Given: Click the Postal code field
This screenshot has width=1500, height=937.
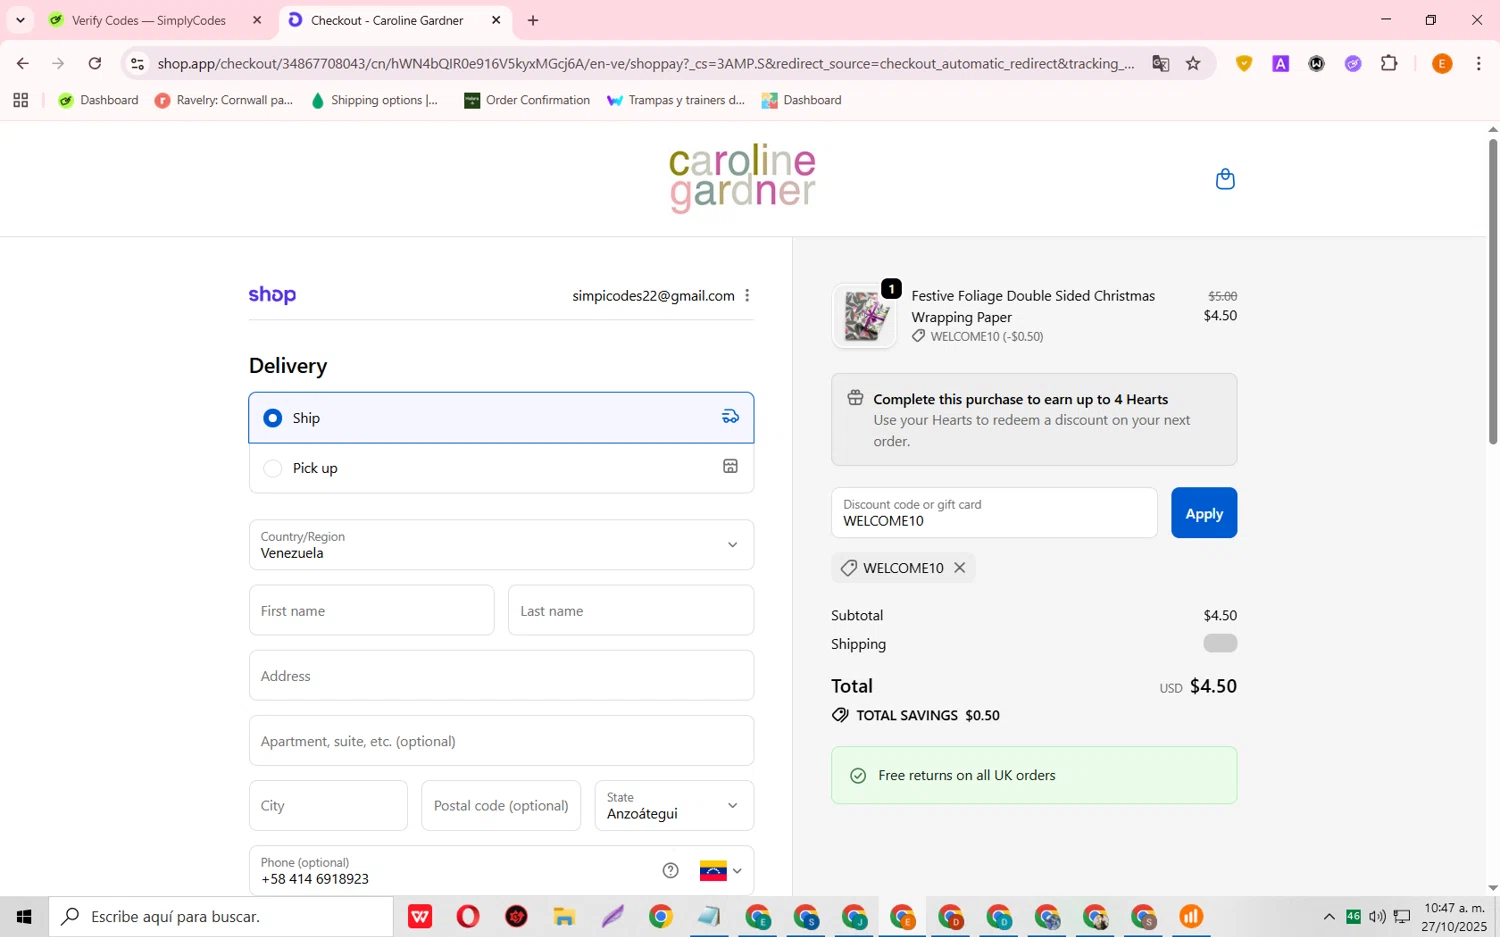Looking at the screenshot, I should coord(501,806).
